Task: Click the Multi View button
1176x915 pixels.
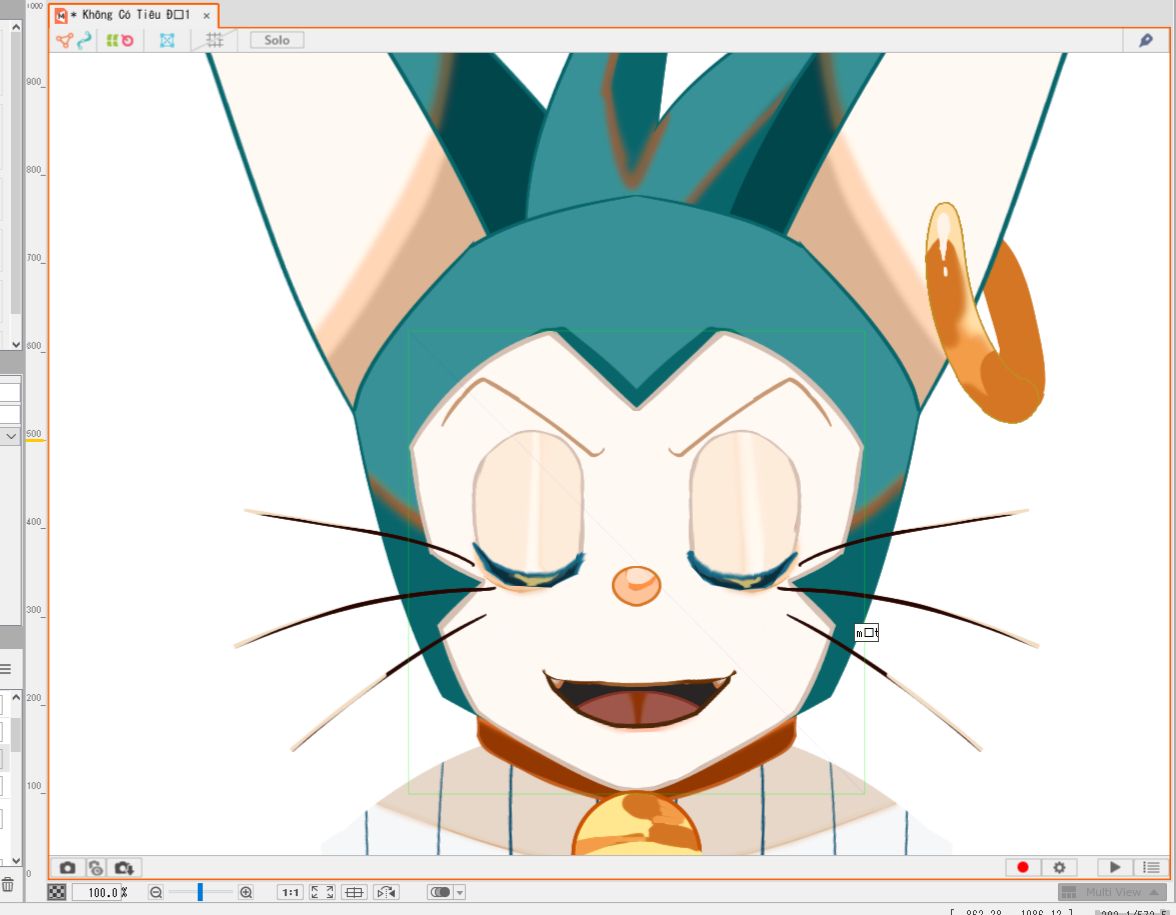Action: click(x=1113, y=892)
